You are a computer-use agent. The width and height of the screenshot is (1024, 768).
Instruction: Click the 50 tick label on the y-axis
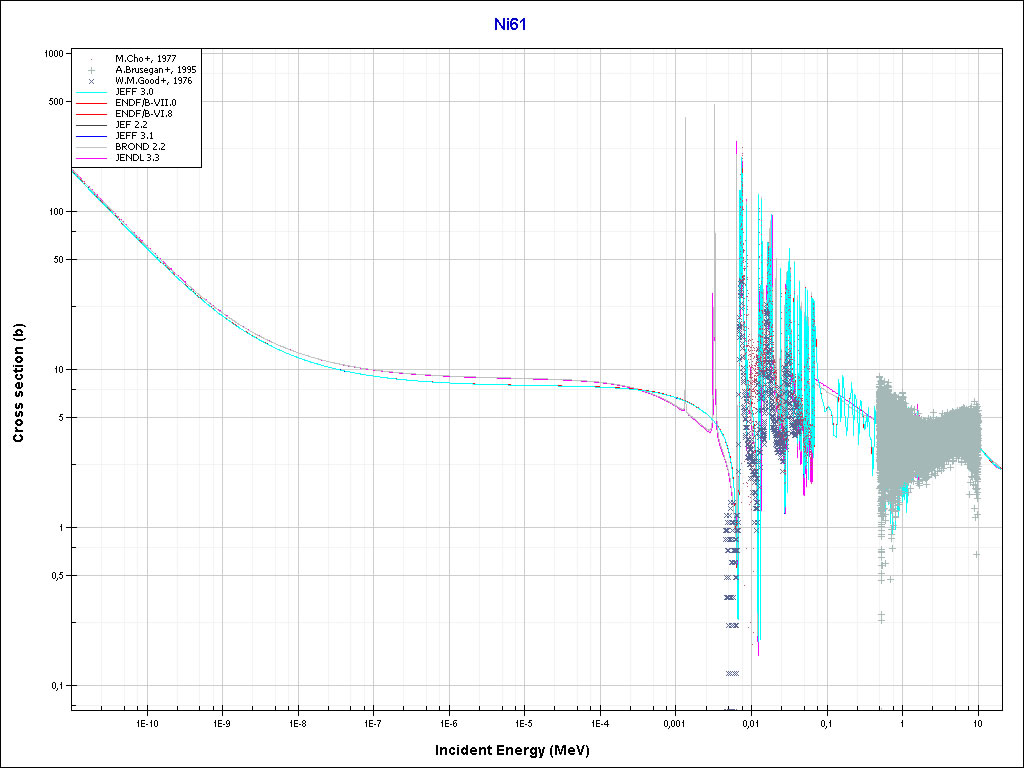[60, 260]
